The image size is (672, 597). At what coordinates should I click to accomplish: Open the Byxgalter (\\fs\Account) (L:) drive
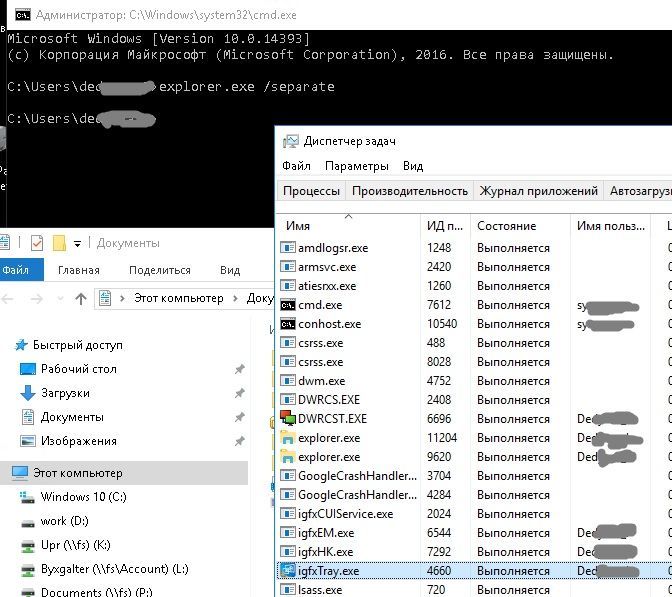pos(114,569)
